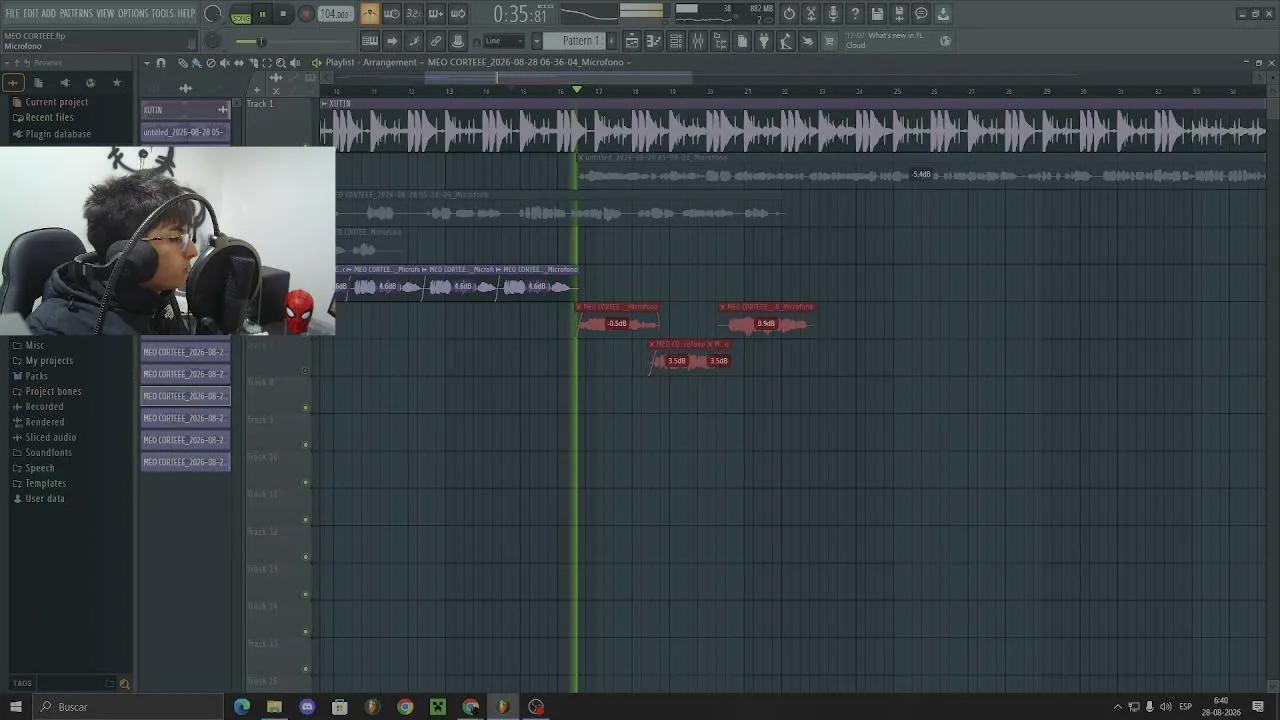Toggle the automation arrow button
1280x720 pixels.
pos(392,41)
